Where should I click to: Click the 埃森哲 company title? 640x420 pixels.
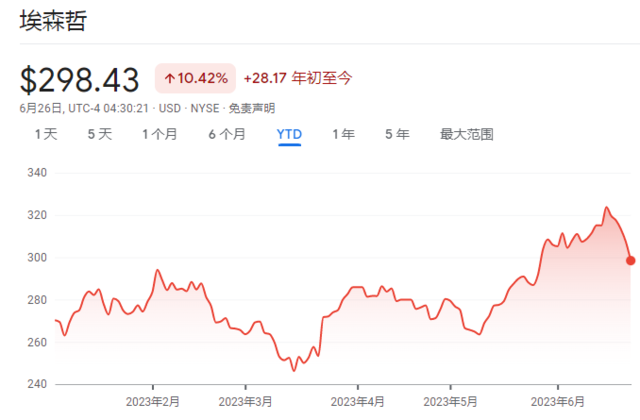point(53,21)
